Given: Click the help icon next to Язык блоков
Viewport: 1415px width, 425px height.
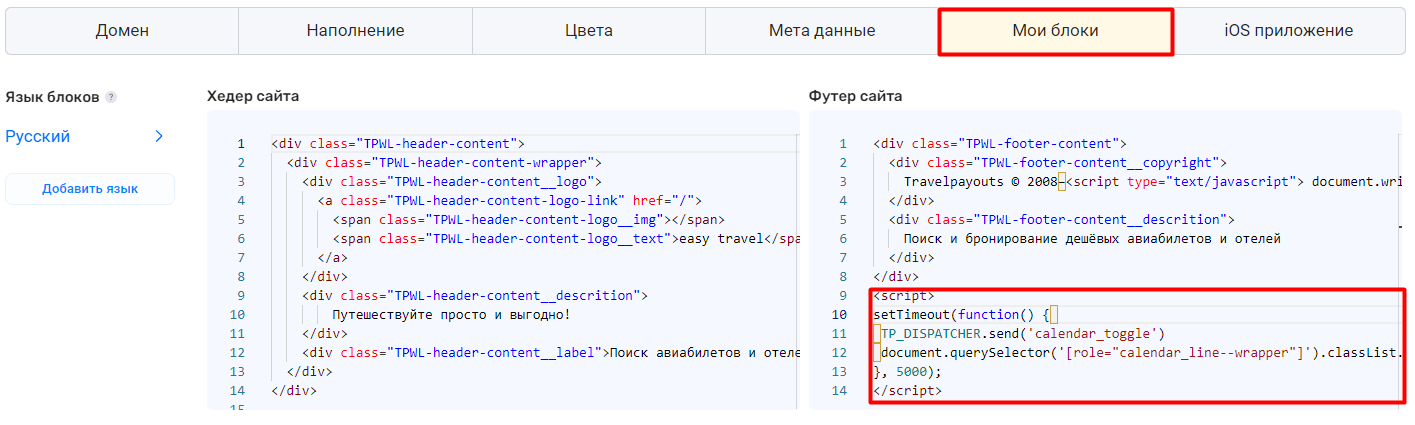Looking at the screenshot, I should click(111, 98).
